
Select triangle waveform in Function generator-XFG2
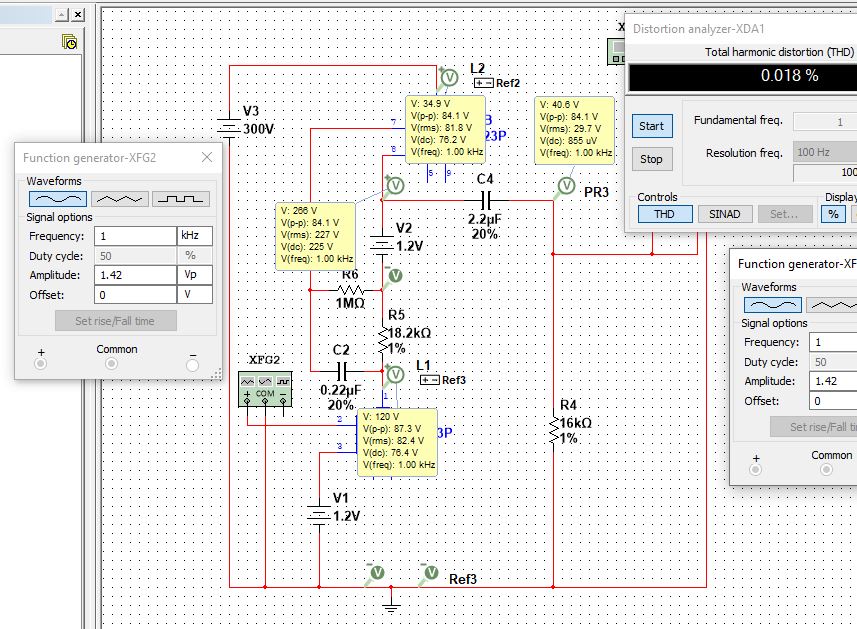coord(120,199)
